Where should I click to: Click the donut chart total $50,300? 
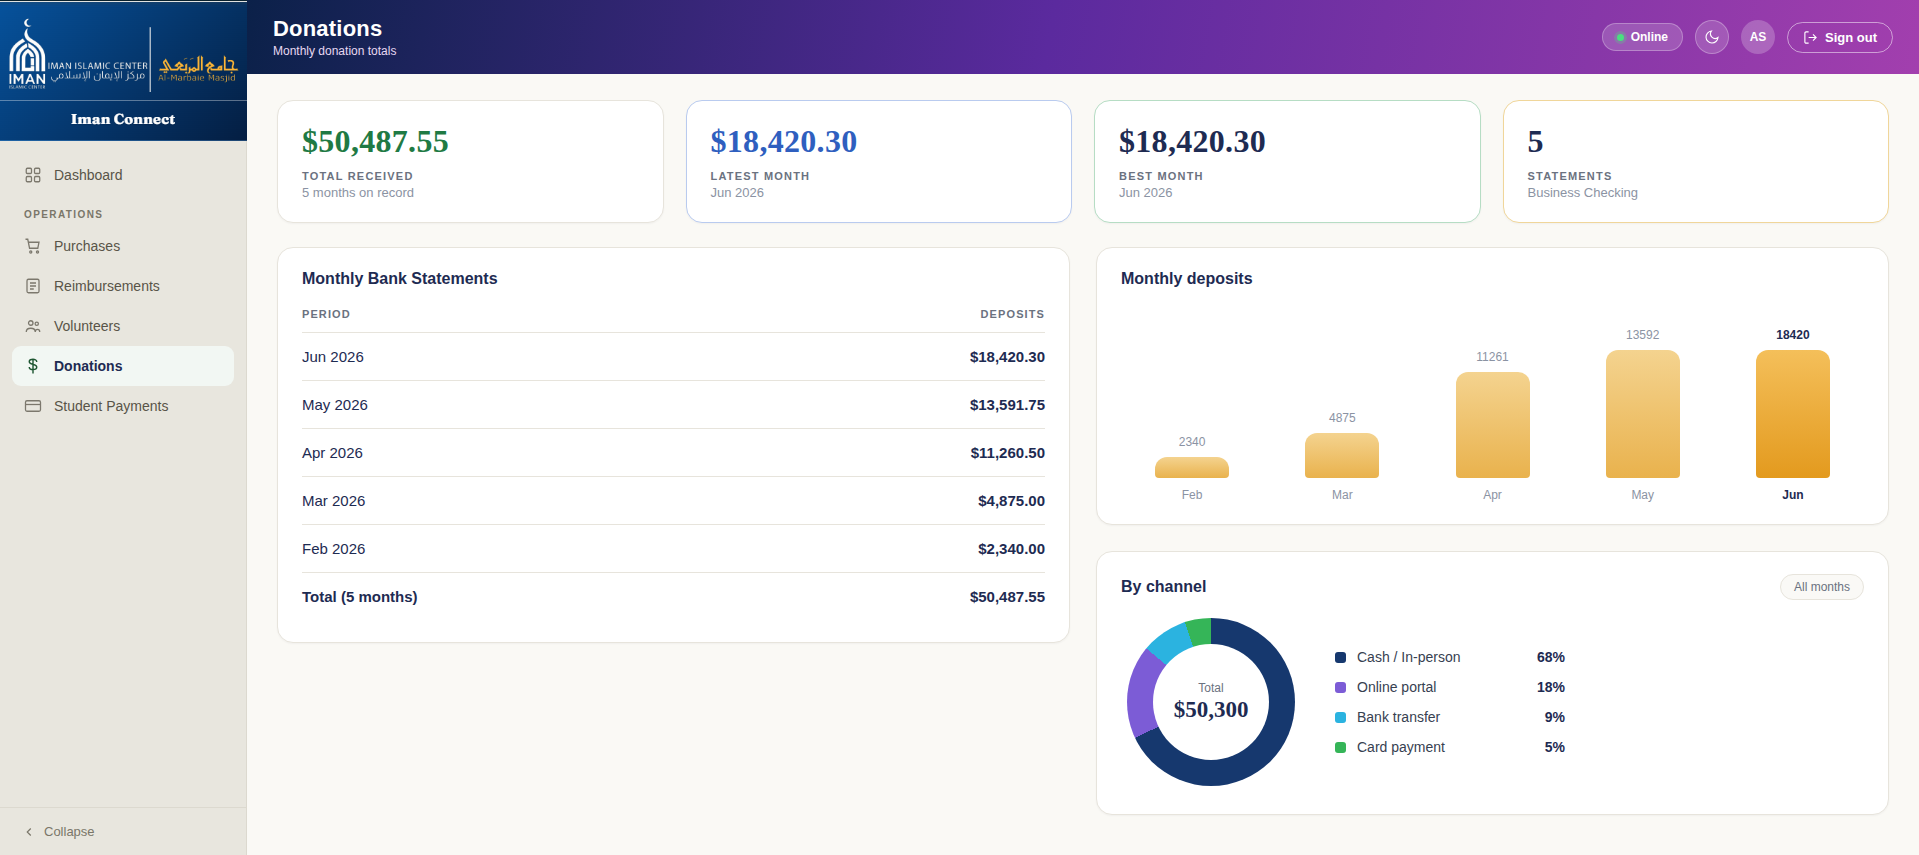click(x=1211, y=710)
